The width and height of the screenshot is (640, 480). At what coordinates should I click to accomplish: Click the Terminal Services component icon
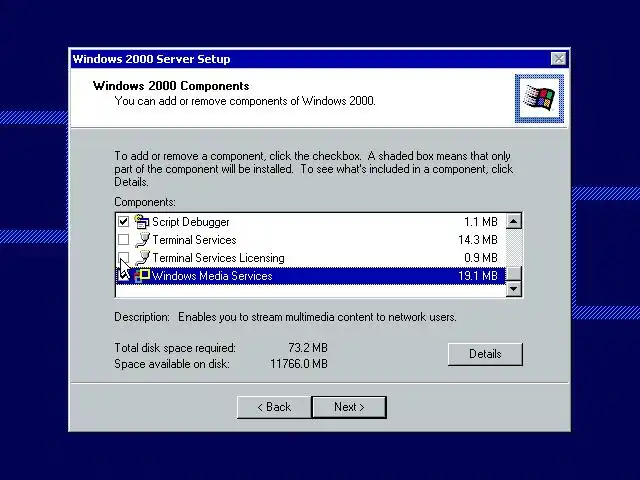point(142,240)
